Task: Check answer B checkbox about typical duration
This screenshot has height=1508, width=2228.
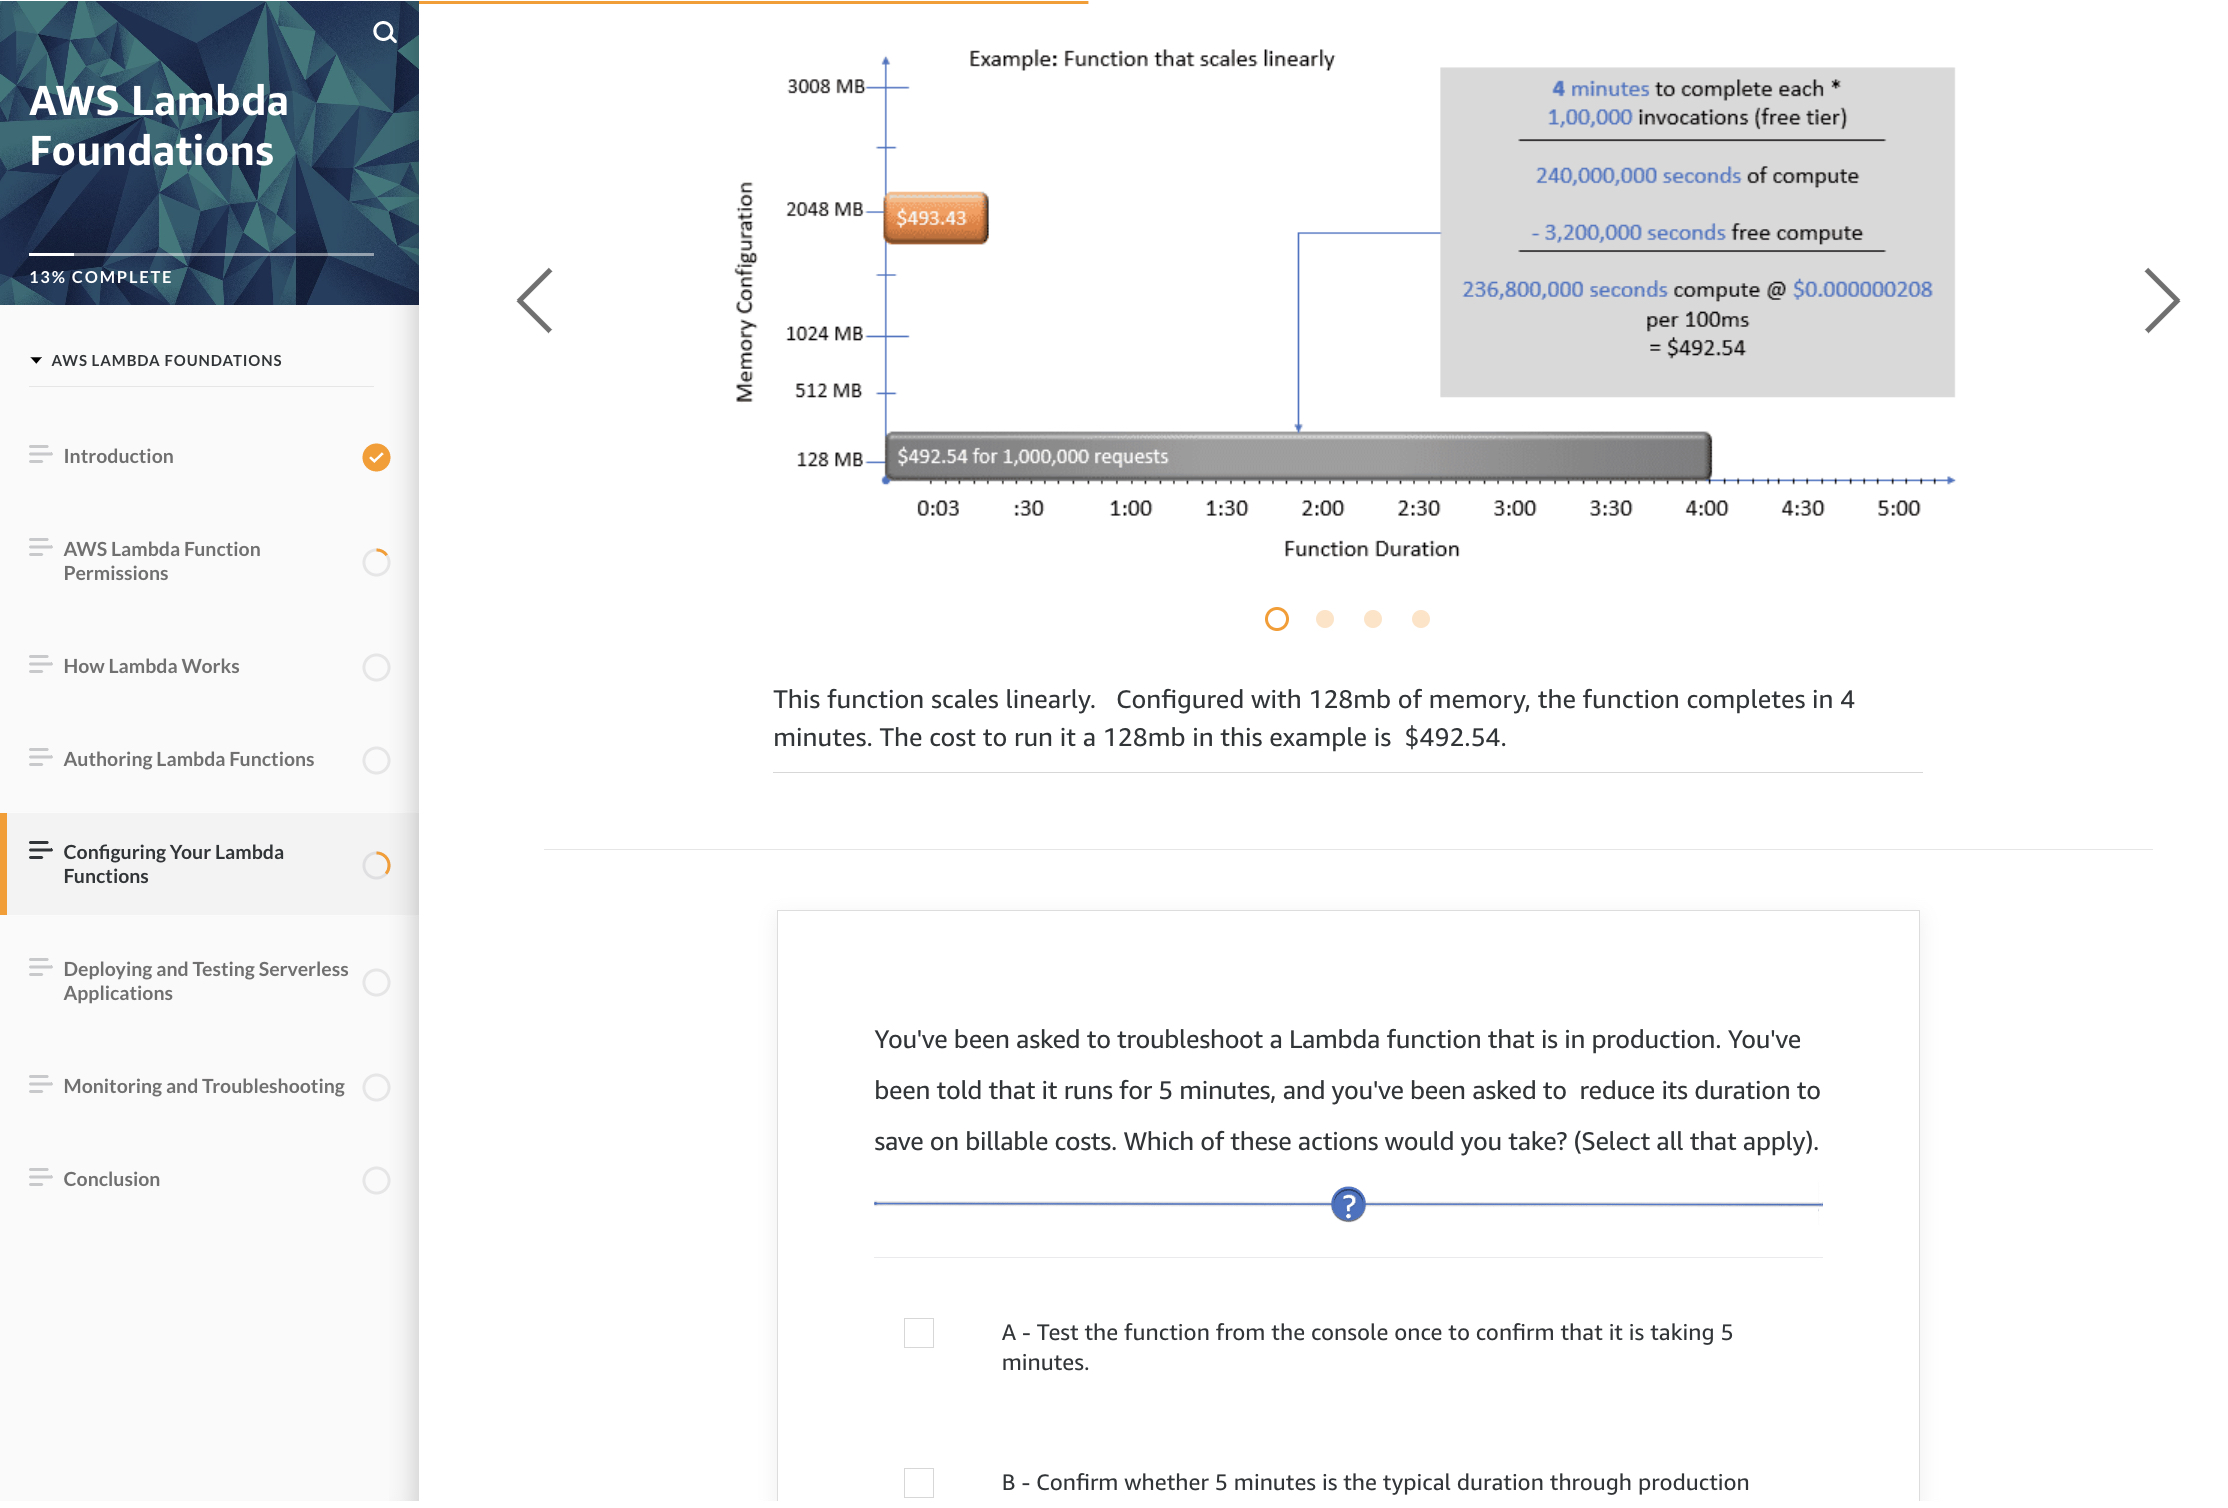Action: coord(918,1482)
